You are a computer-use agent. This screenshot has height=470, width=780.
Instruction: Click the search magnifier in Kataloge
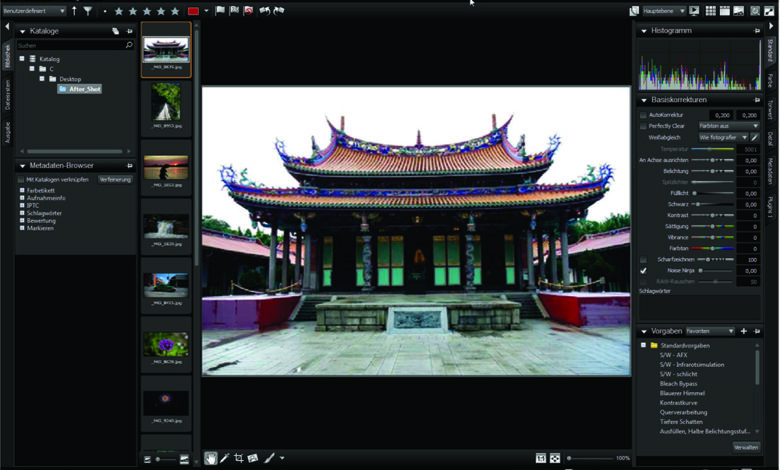point(129,45)
